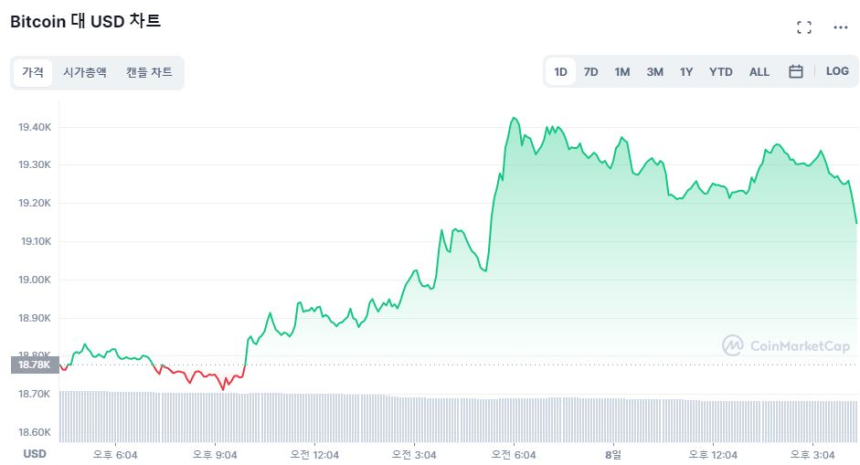Viewport: 860px width, 465px height.
Task: Toggle the LOG scale button
Action: 837,72
